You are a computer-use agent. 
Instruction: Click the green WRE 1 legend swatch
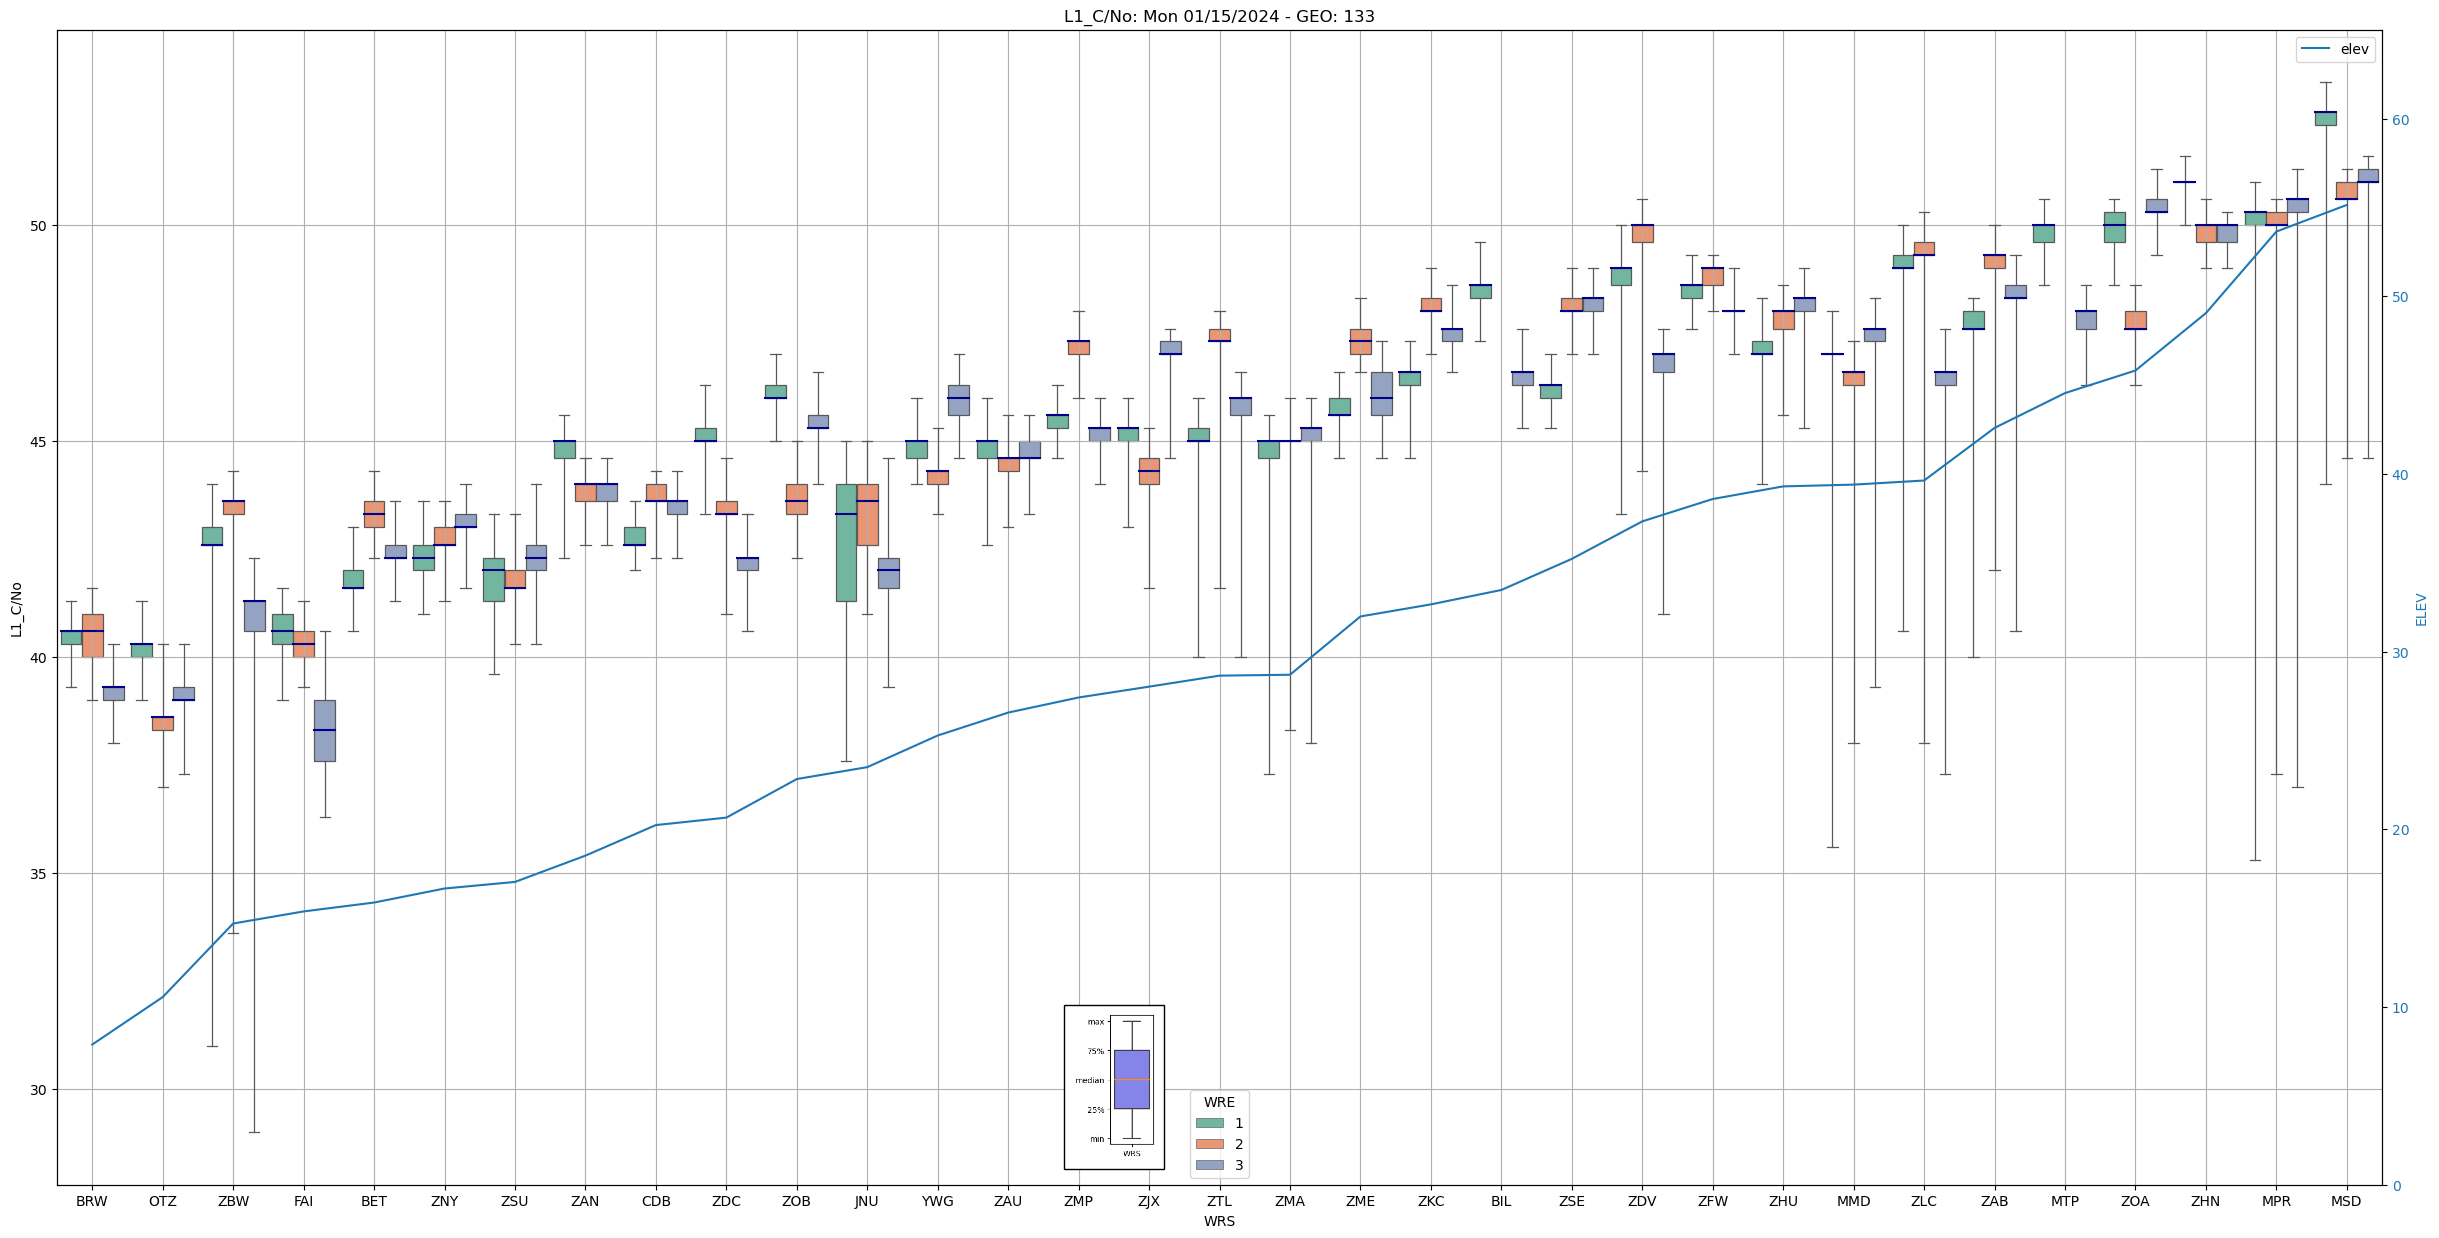click(x=1209, y=1123)
